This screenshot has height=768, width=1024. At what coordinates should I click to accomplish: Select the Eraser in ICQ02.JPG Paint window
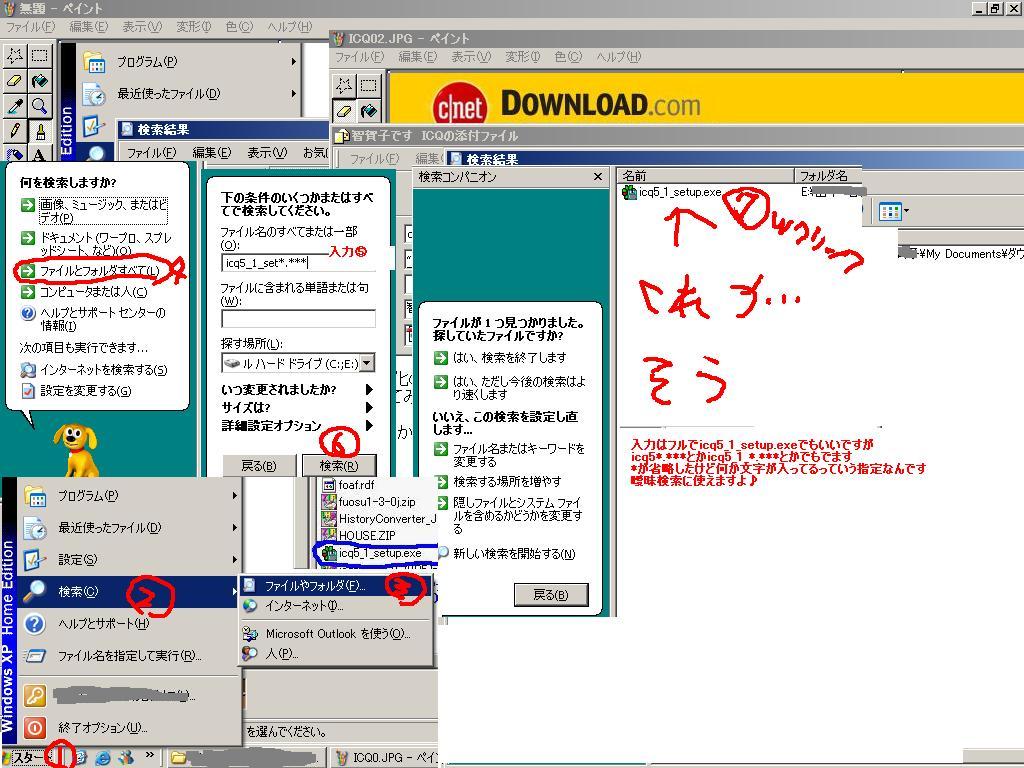tap(344, 110)
